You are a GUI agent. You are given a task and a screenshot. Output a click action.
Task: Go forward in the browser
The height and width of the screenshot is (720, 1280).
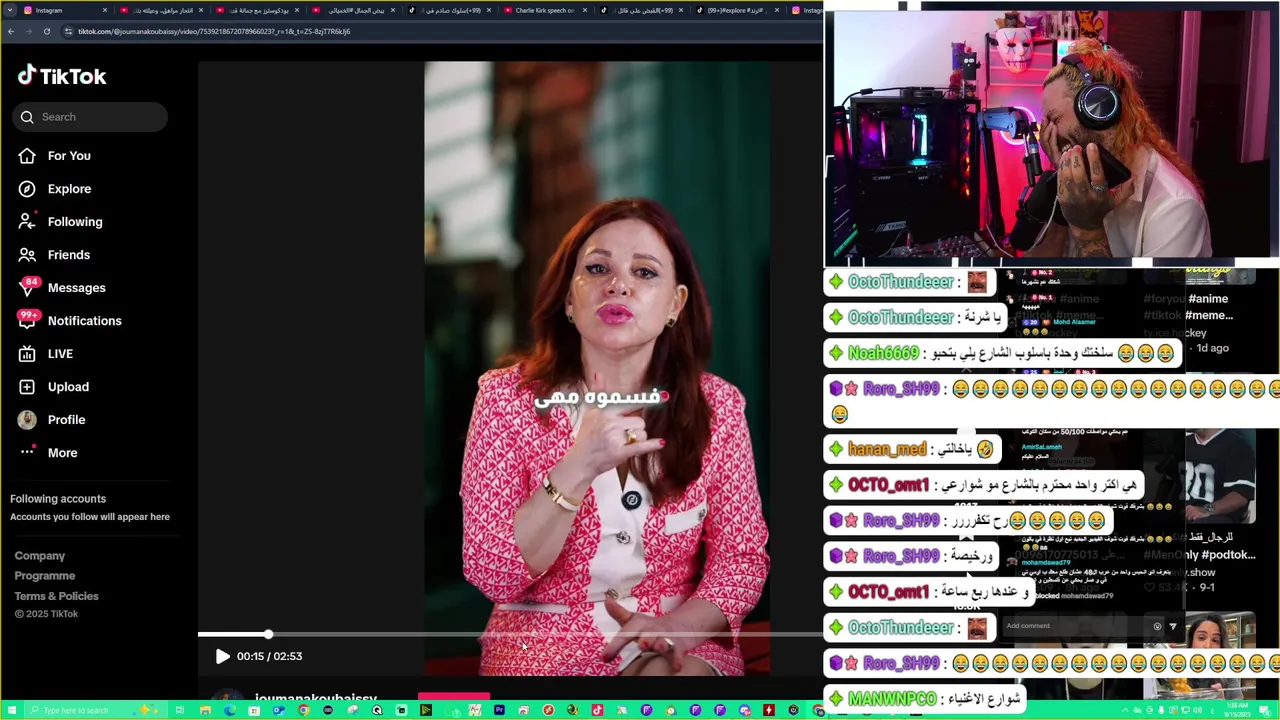point(28,31)
